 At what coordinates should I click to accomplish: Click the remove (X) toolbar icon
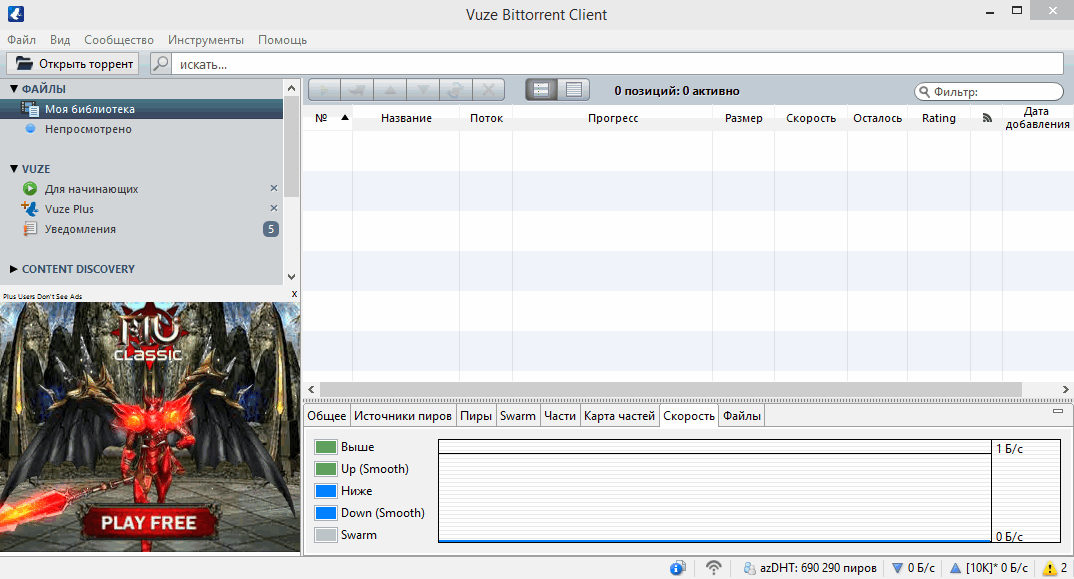pos(488,90)
